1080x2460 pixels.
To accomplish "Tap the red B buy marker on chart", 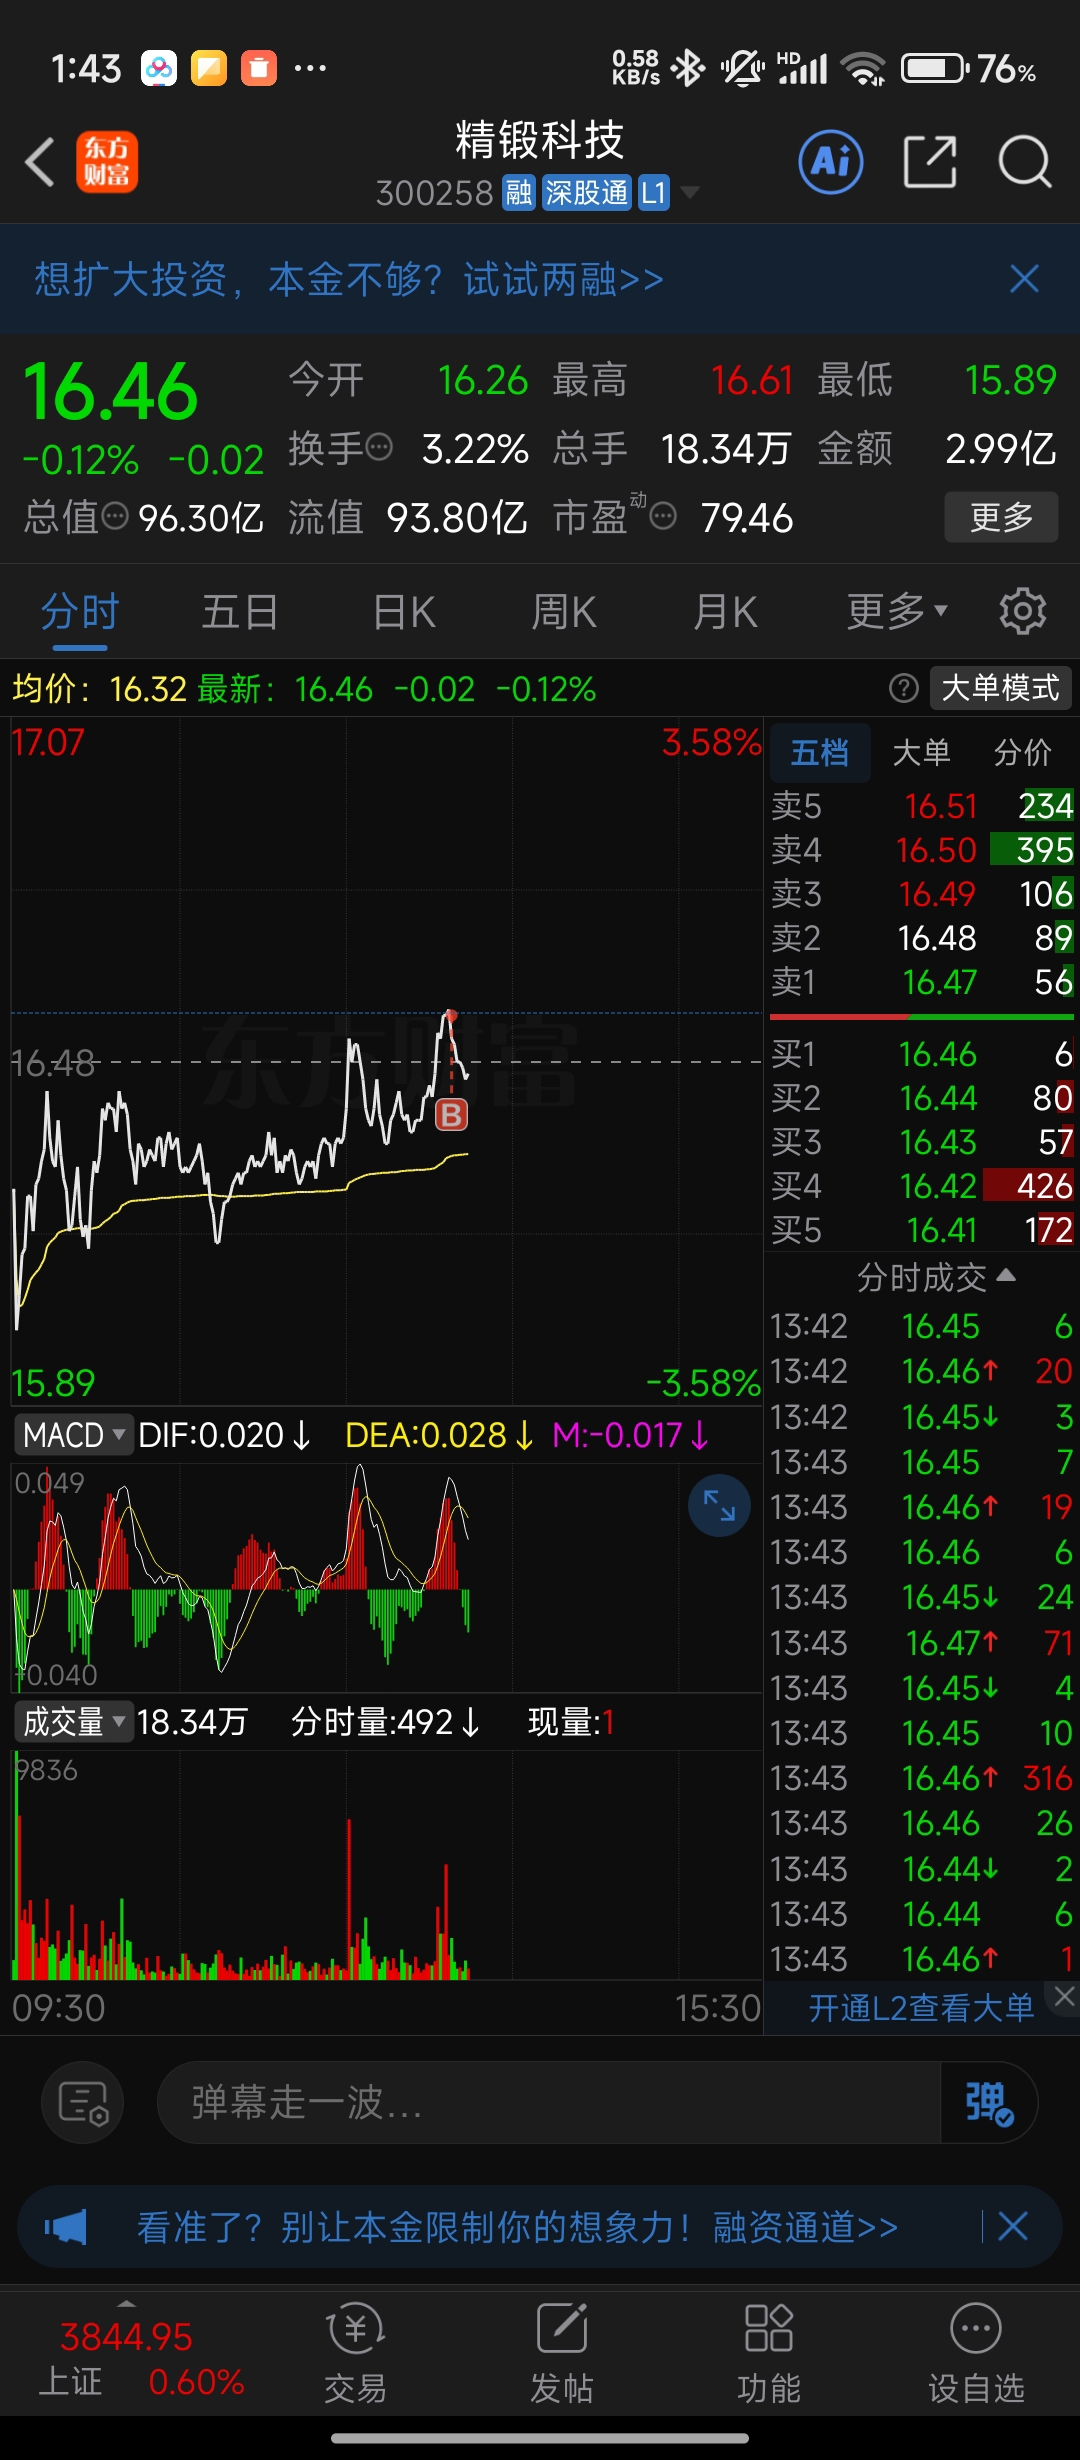I will coord(451,1114).
